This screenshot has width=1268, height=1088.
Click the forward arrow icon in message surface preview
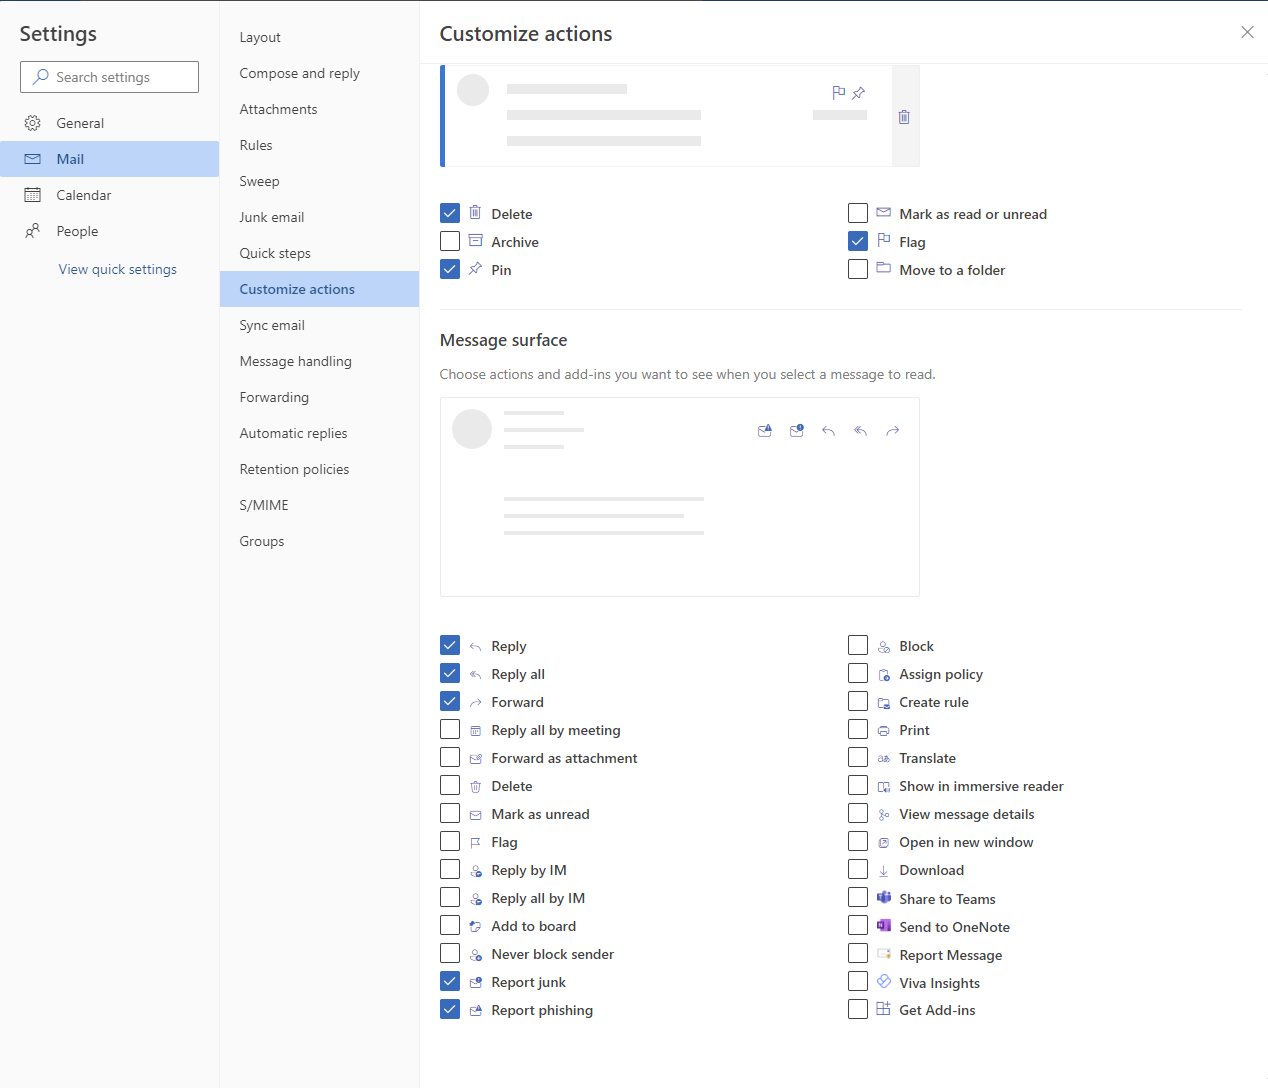tap(892, 430)
